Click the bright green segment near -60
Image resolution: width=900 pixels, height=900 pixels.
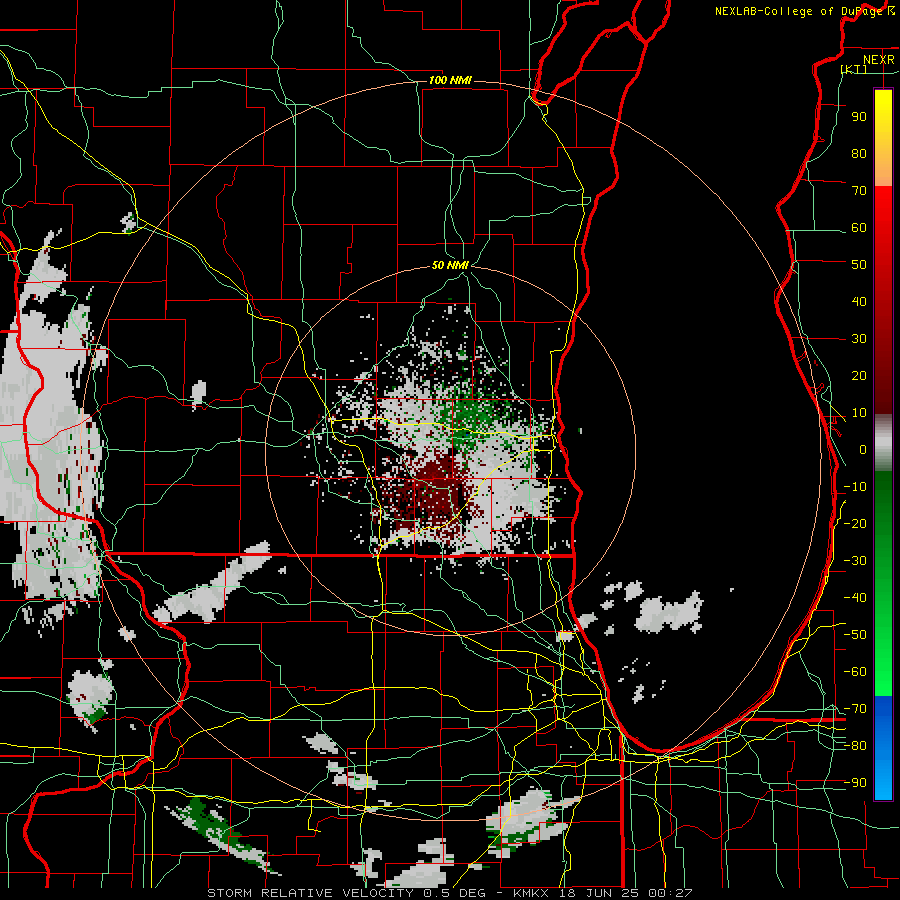(x=883, y=672)
